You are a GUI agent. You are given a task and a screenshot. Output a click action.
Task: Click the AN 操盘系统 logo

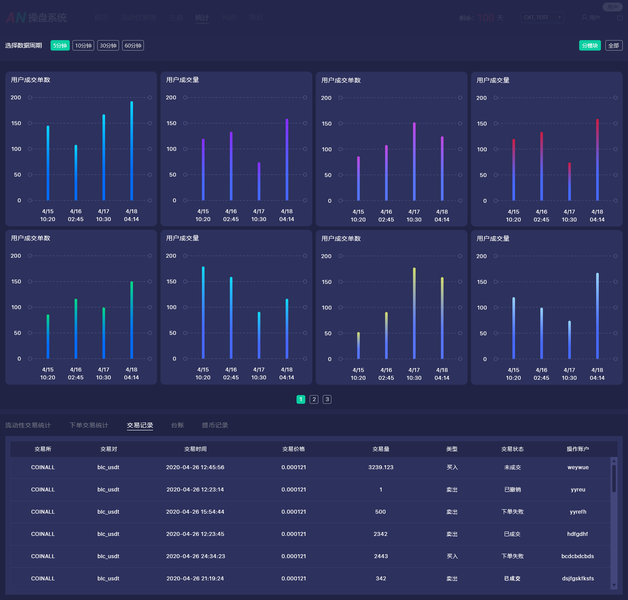(36, 18)
